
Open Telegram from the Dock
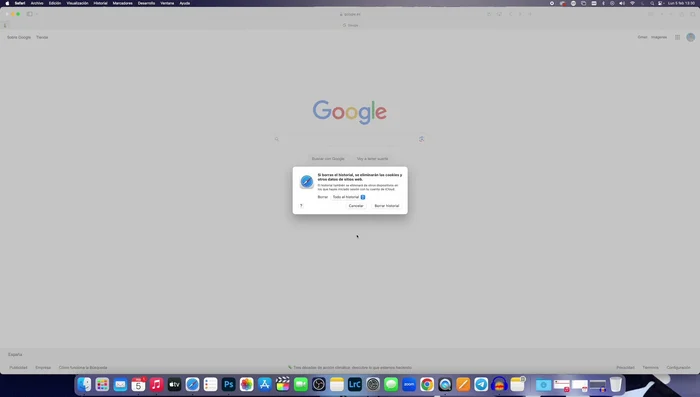pos(481,384)
